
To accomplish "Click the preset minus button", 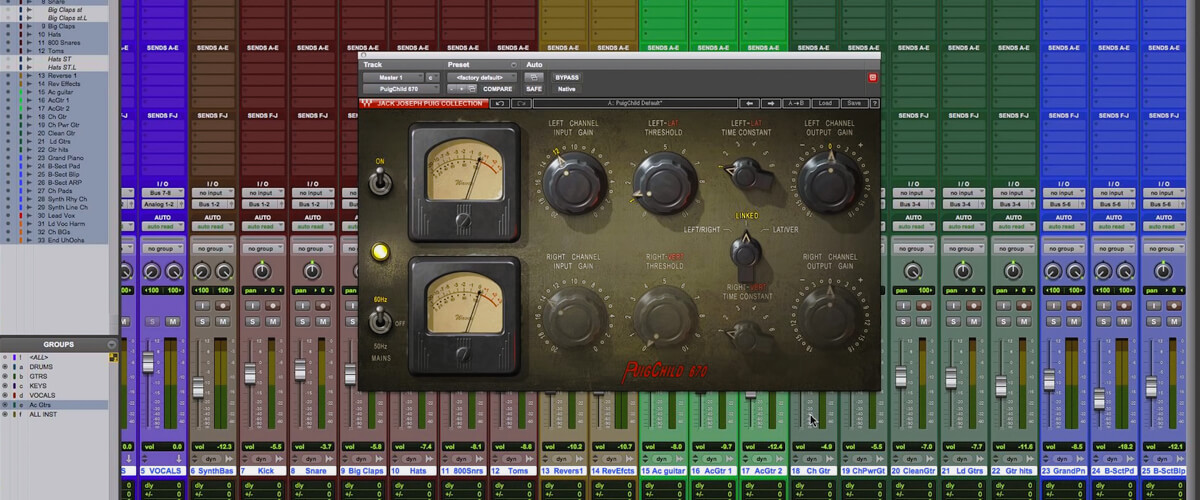I will point(451,89).
